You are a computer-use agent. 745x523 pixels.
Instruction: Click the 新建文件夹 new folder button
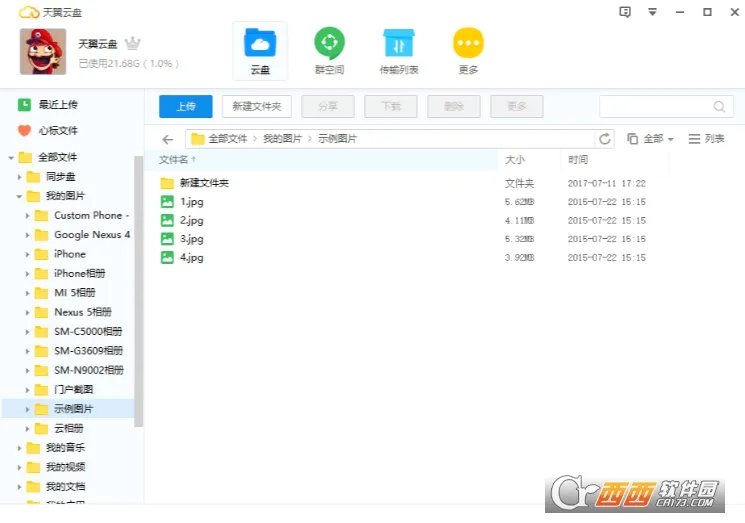(x=257, y=106)
